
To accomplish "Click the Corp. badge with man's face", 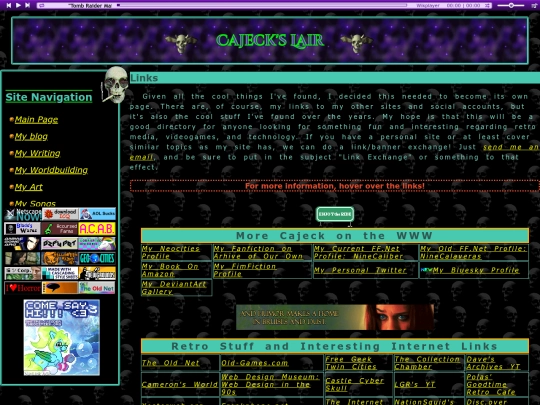I will (x=23, y=273).
